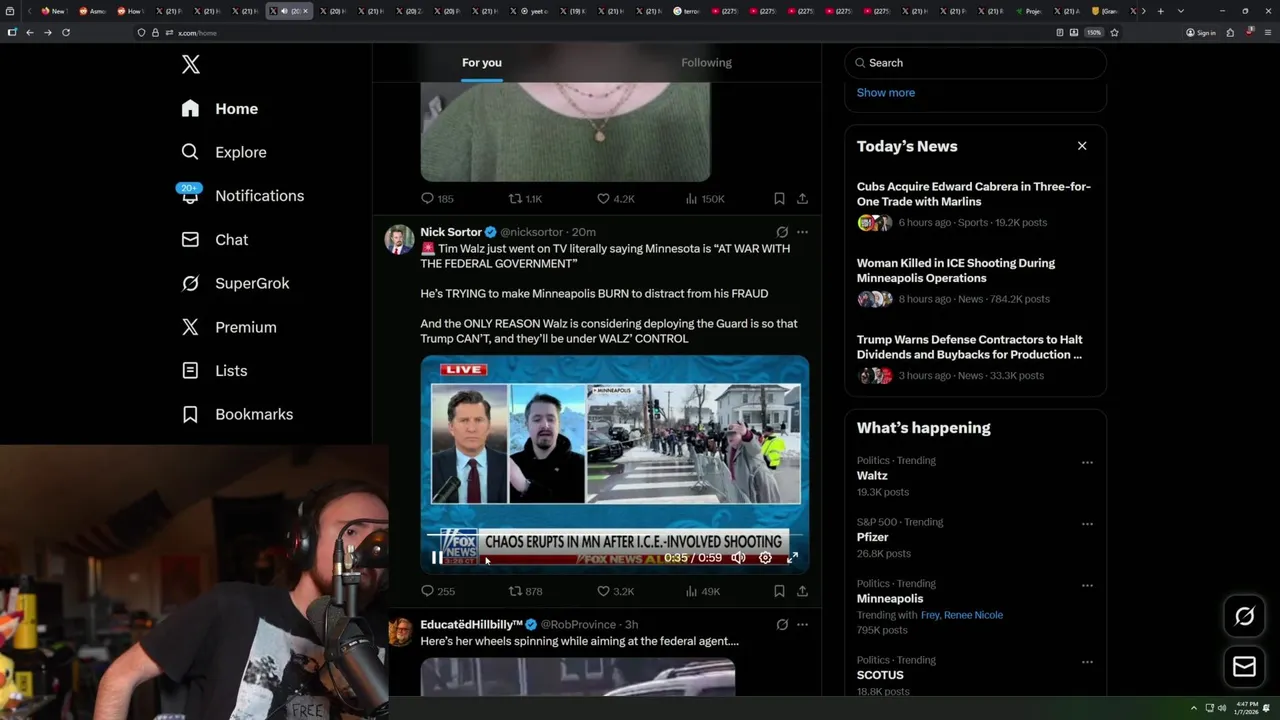This screenshot has height=720, width=1280.
Task: Click the Search input field
Action: [x=975, y=63]
